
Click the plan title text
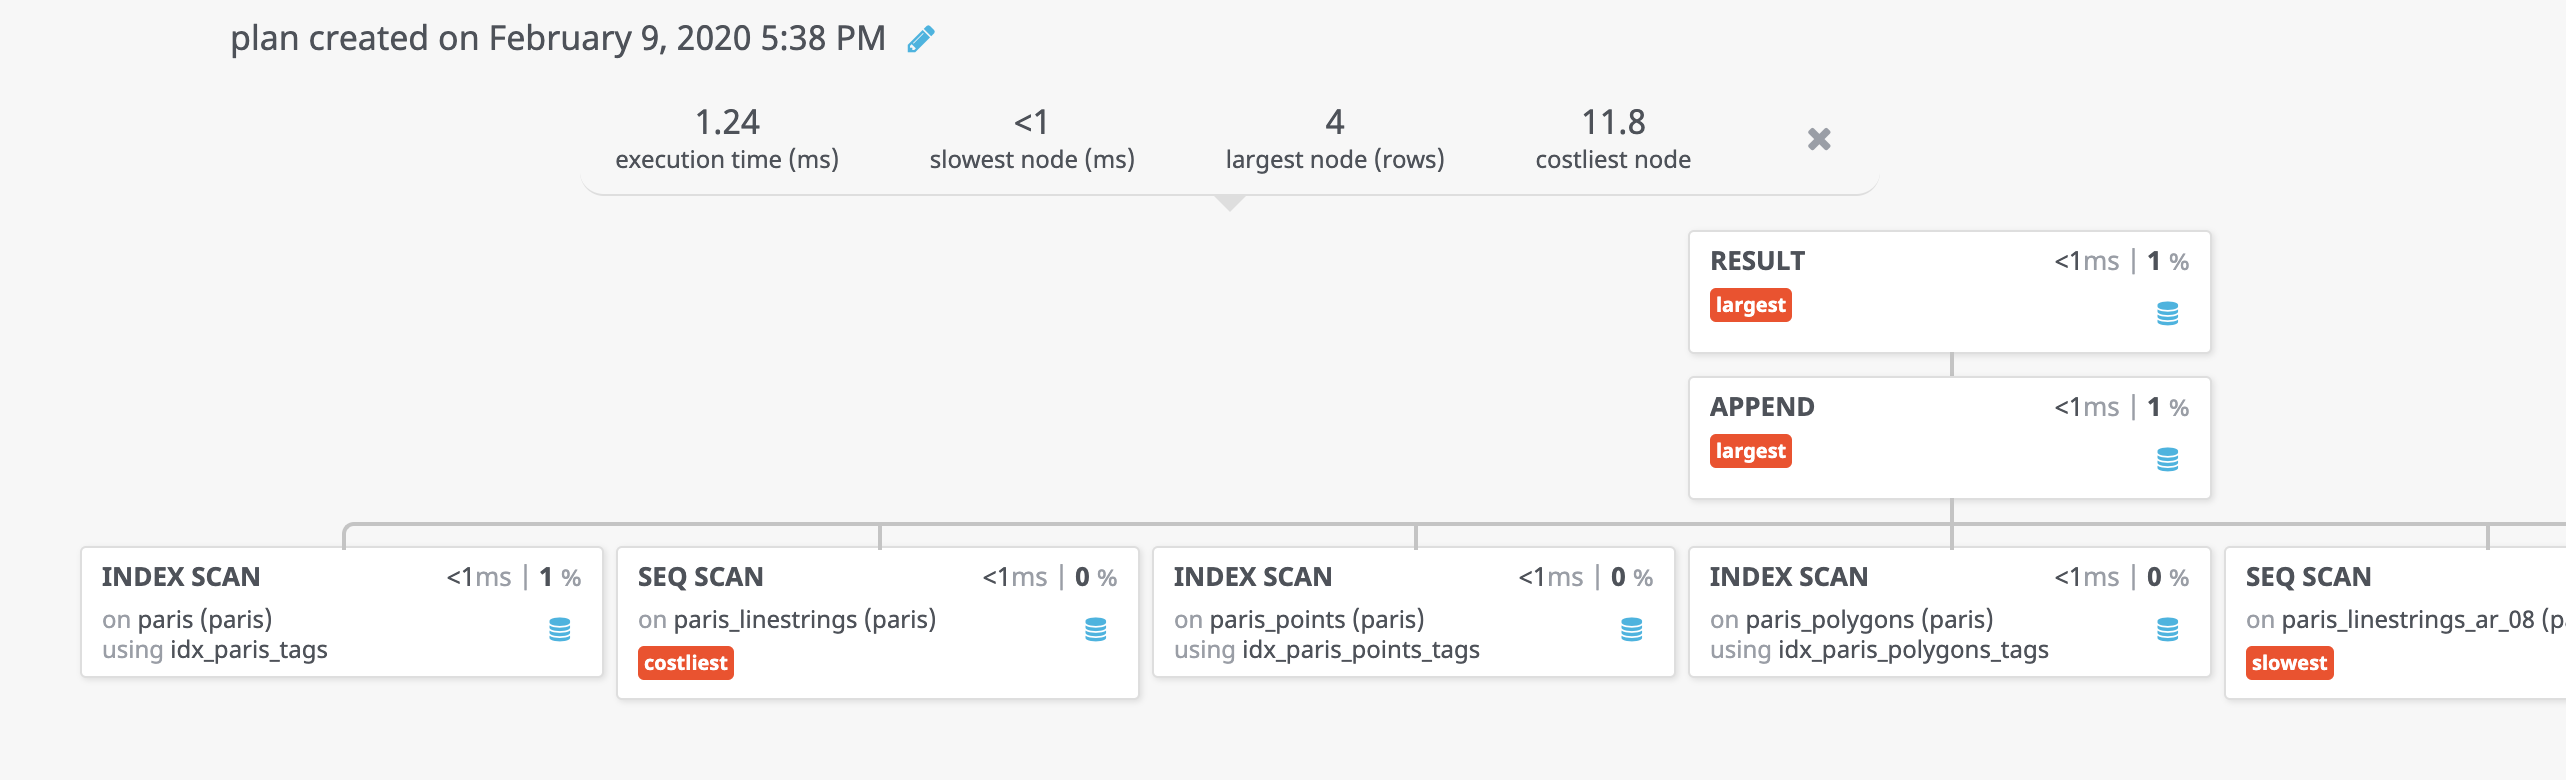tap(557, 39)
